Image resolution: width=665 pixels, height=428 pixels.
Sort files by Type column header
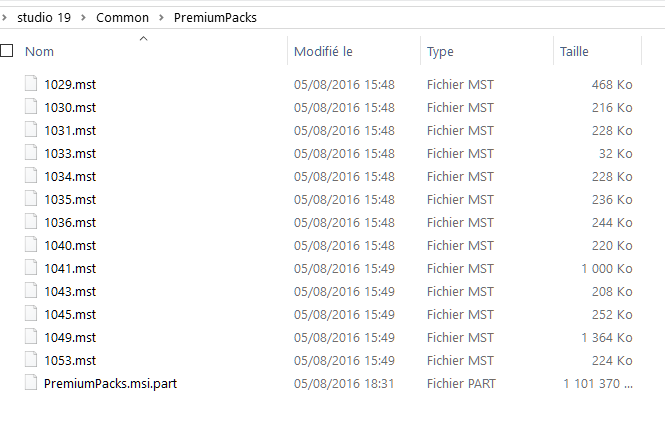pyautogui.click(x=440, y=51)
